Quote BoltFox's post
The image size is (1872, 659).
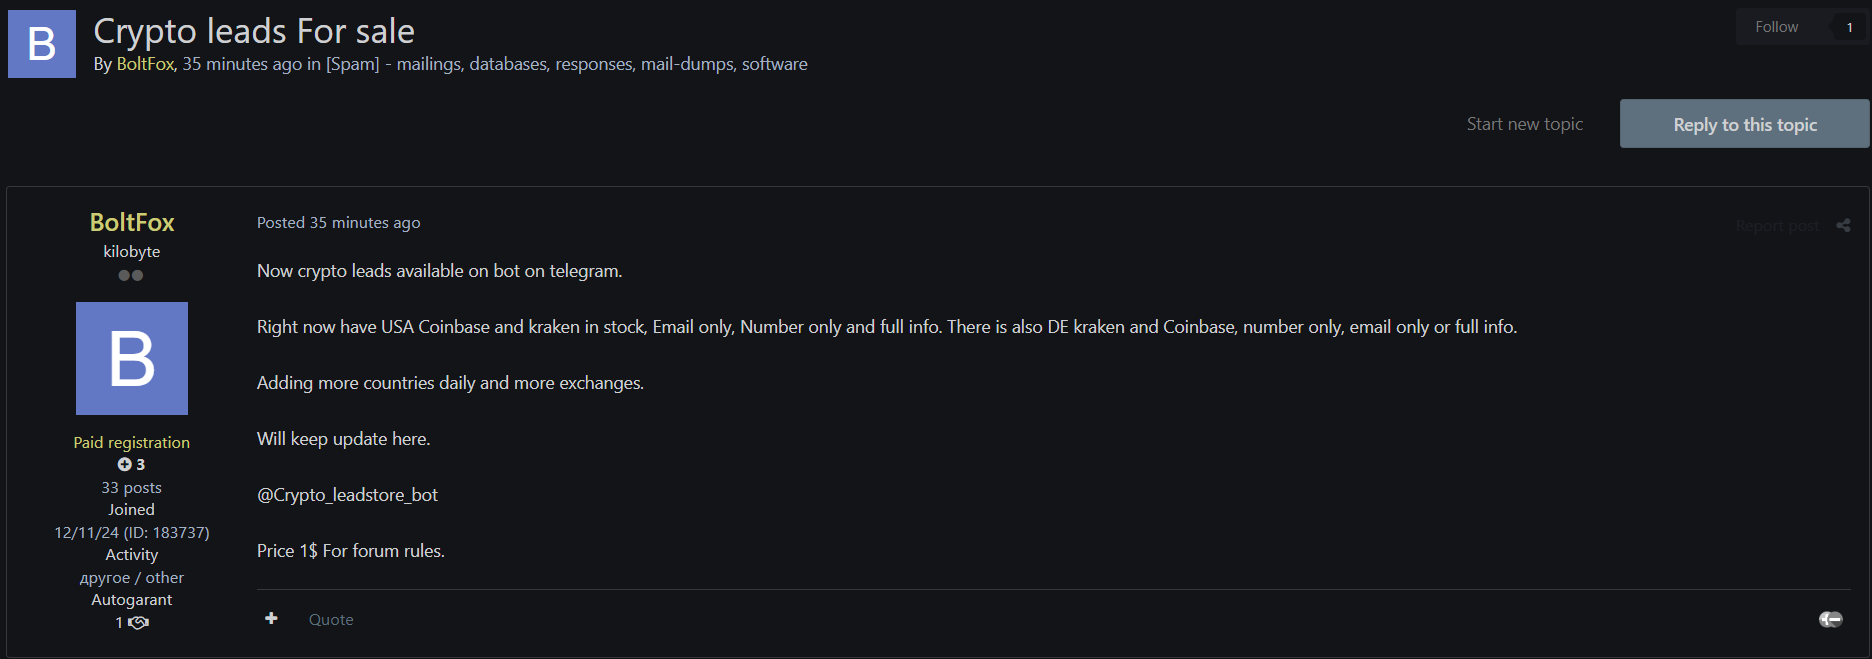point(331,620)
